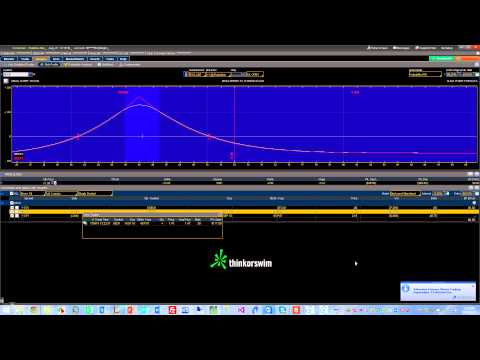The width and height of the screenshot is (480, 360).
Task: Open the Charts main tab
Action: coord(94,59)
